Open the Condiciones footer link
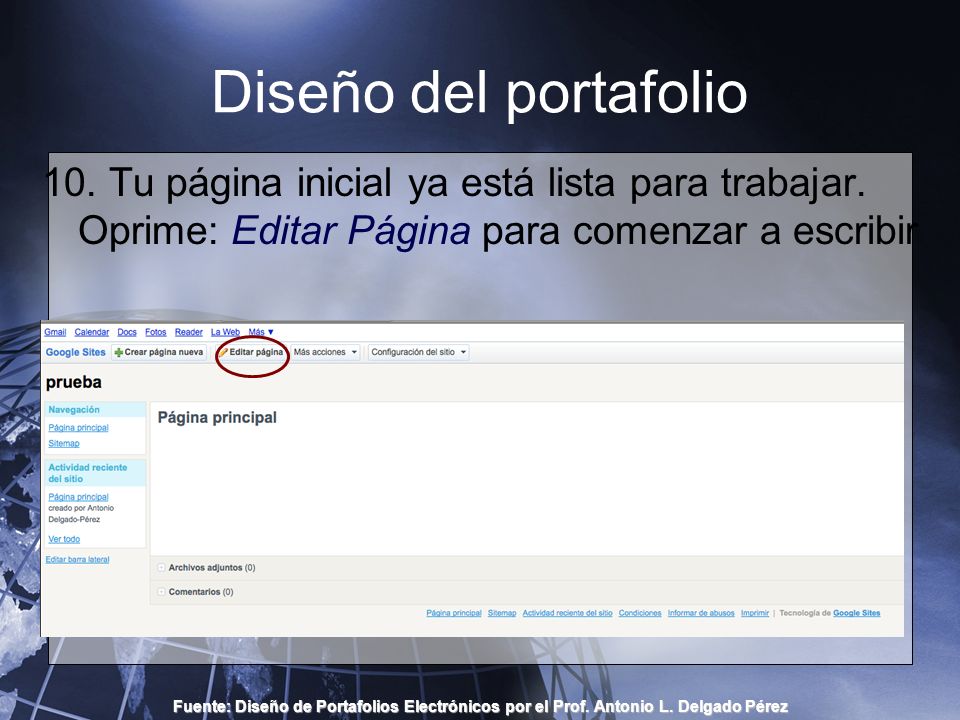Image resolution: width=960 pixels, height=720 pixels. click(x=640, y=613)
